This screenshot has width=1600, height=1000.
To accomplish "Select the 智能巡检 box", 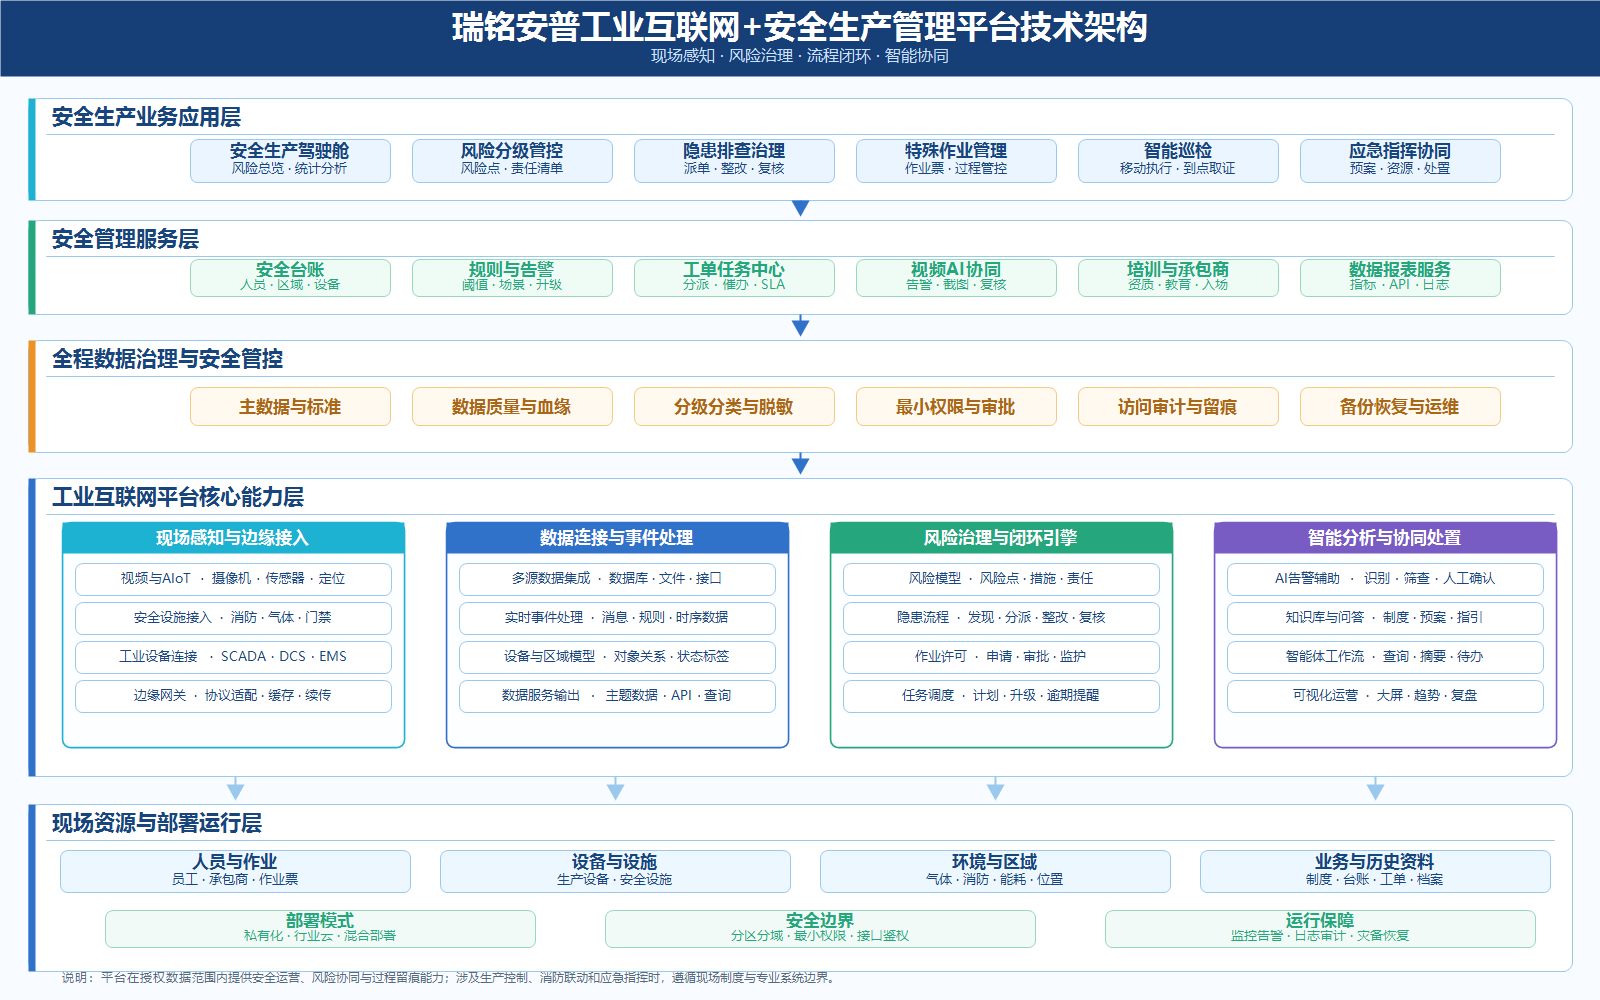I will (x=1178, y=160).
